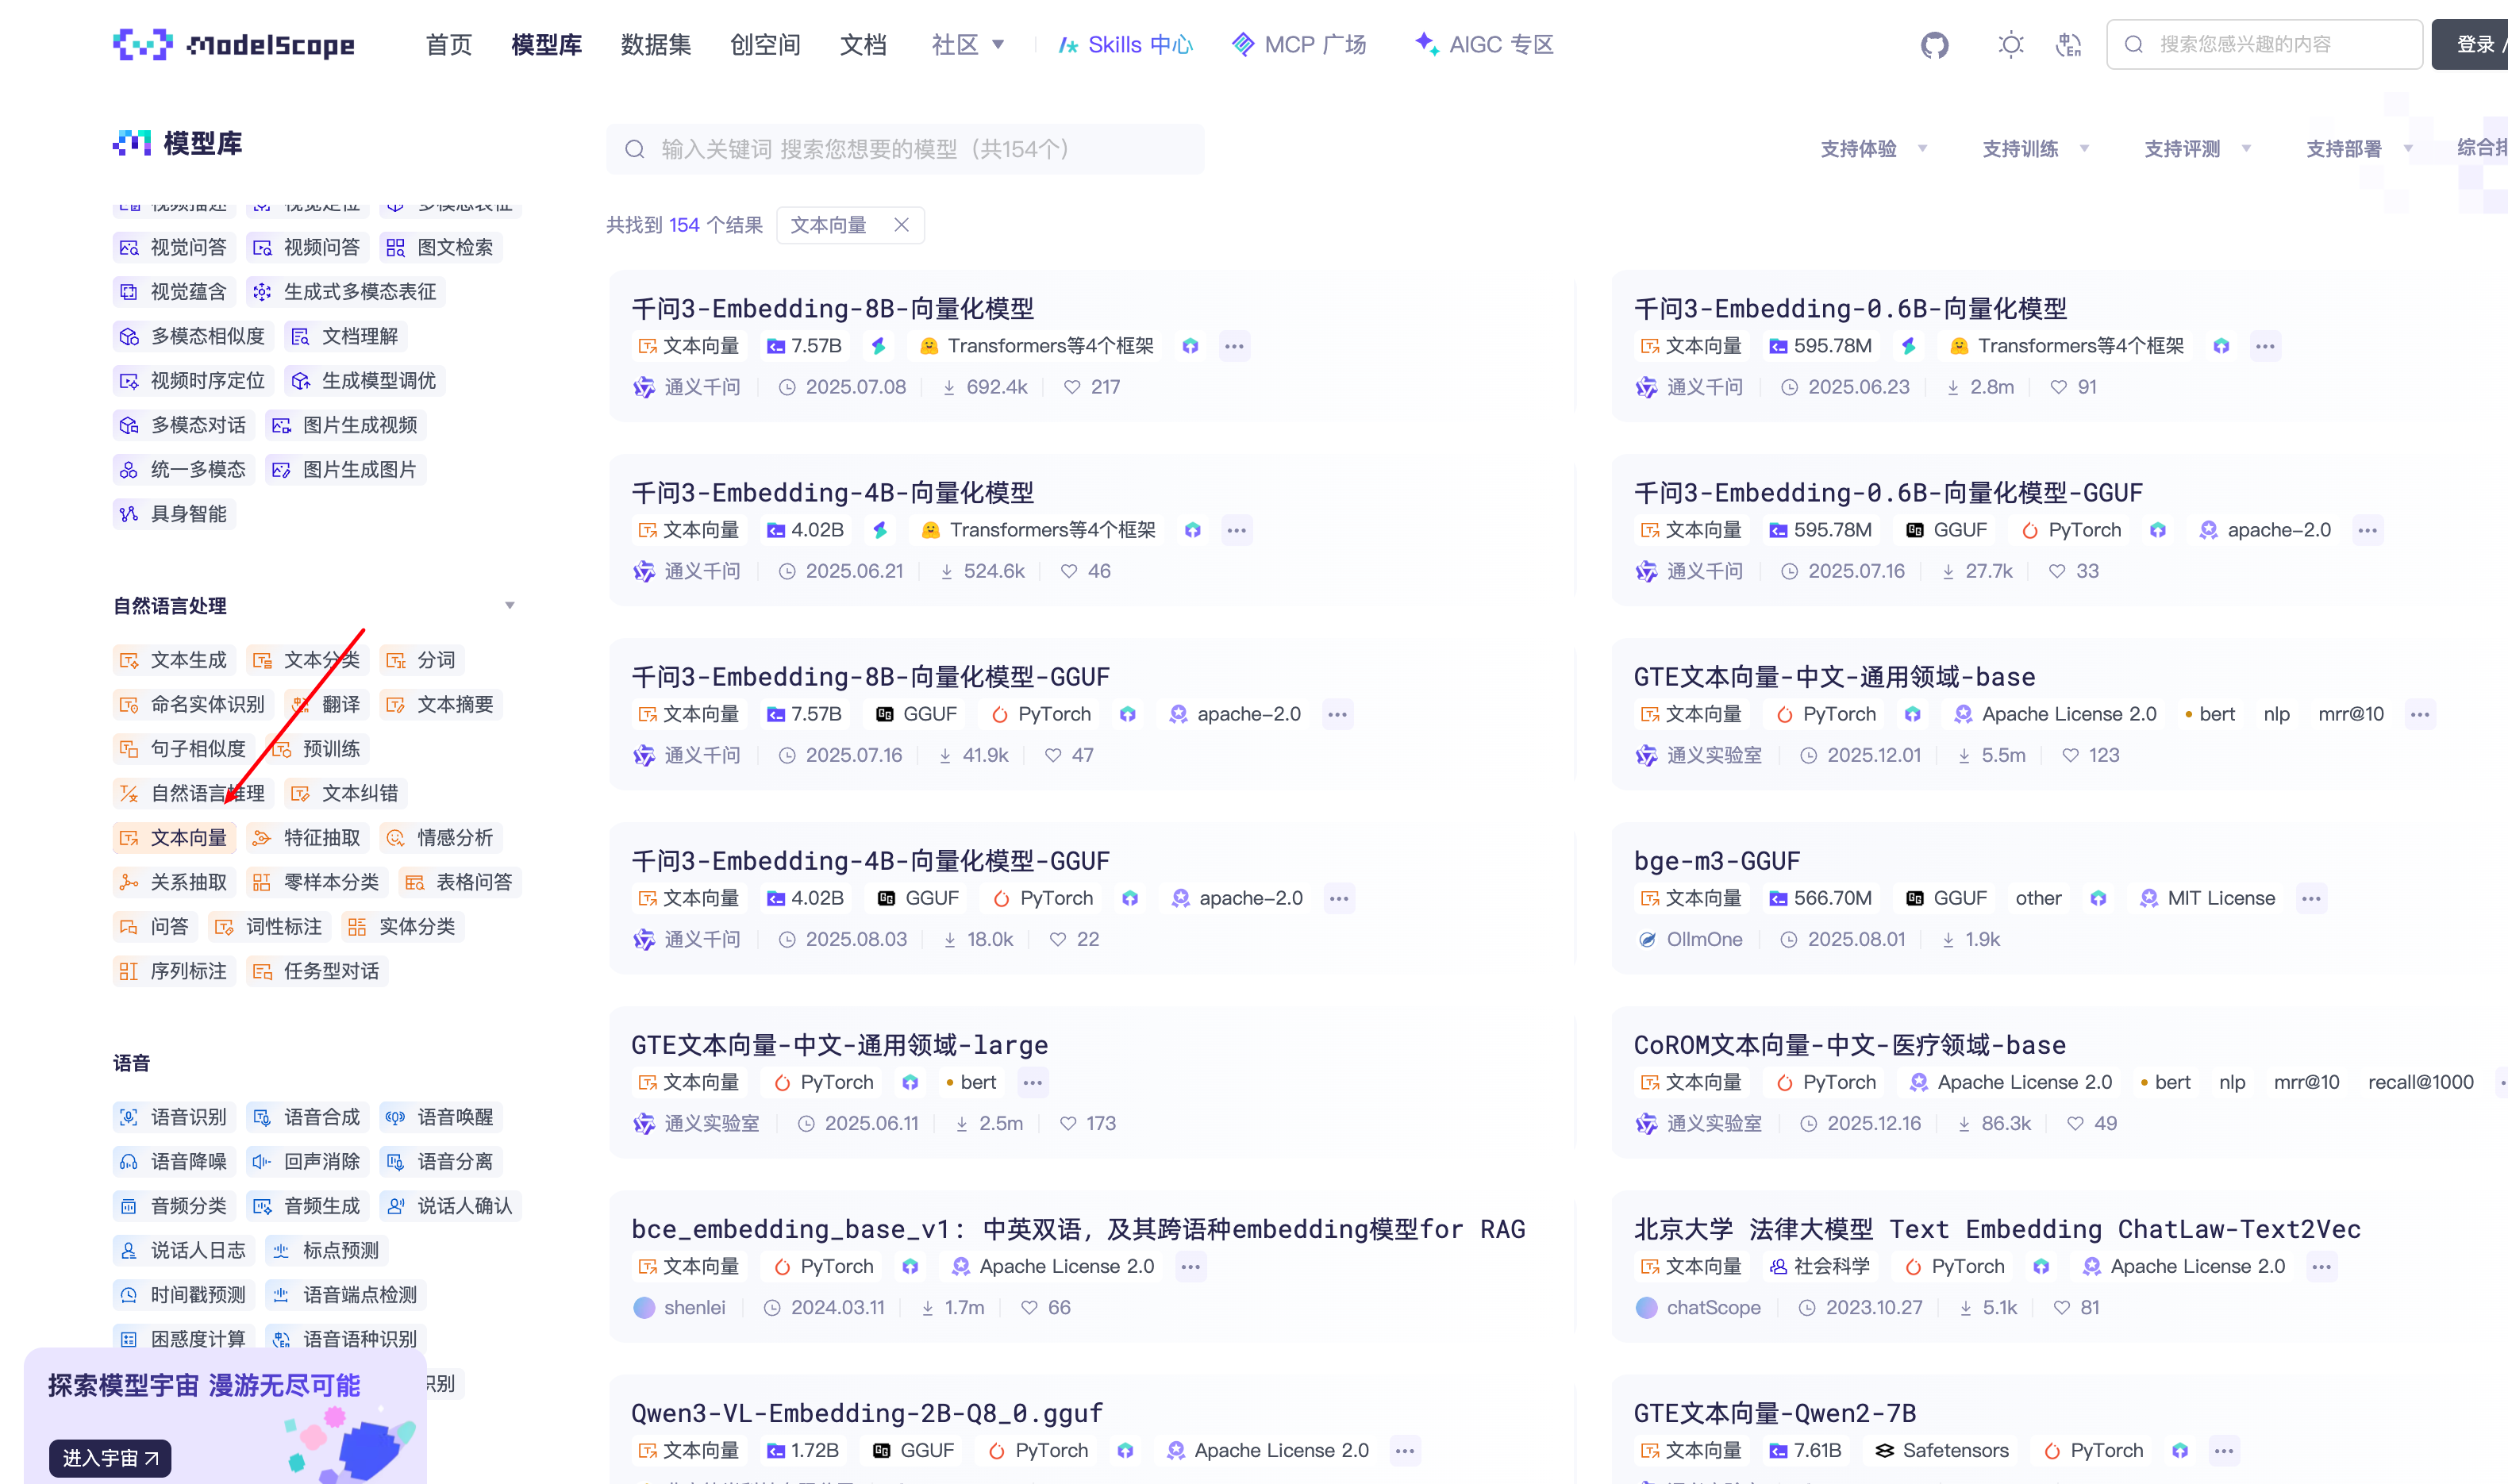Toggle the 具身智能 task filter

tap(175, 514)
